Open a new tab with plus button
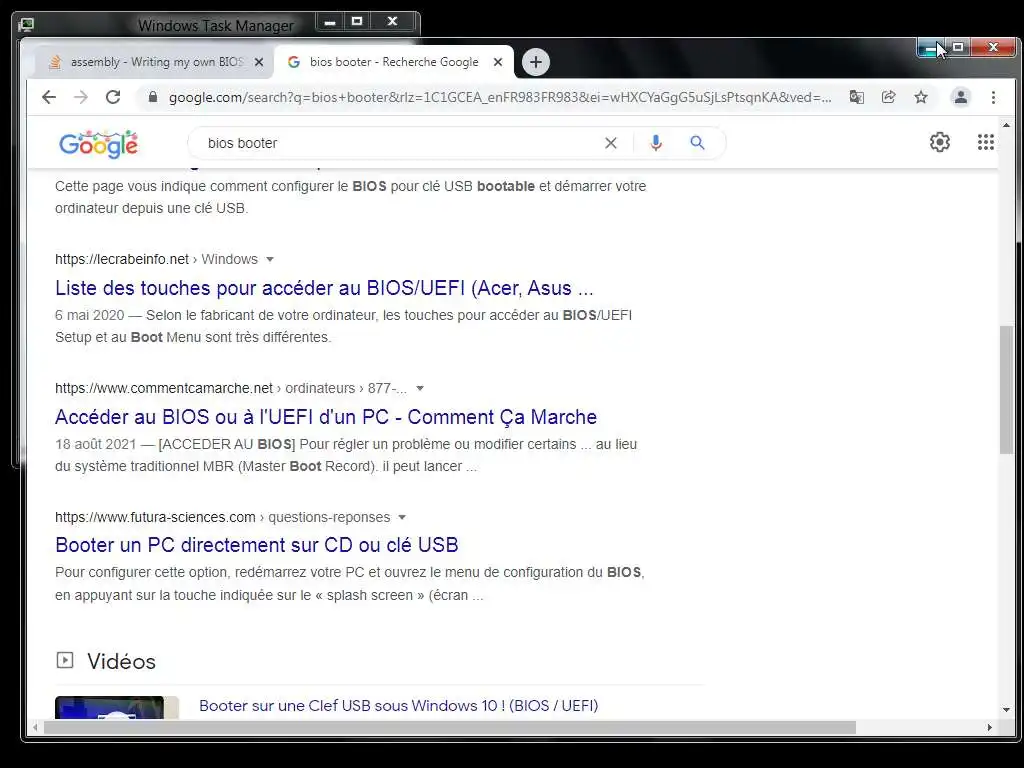 [x=536, y=62]
